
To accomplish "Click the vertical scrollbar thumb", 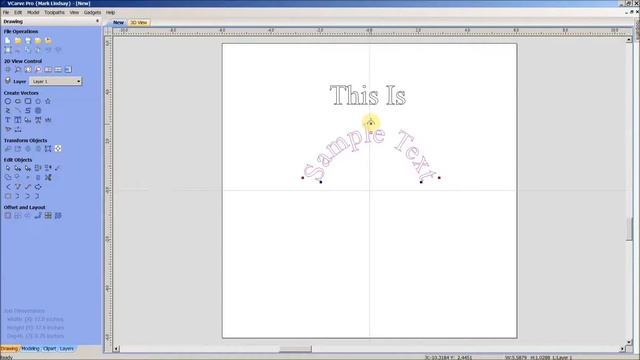I will point(629,229).
